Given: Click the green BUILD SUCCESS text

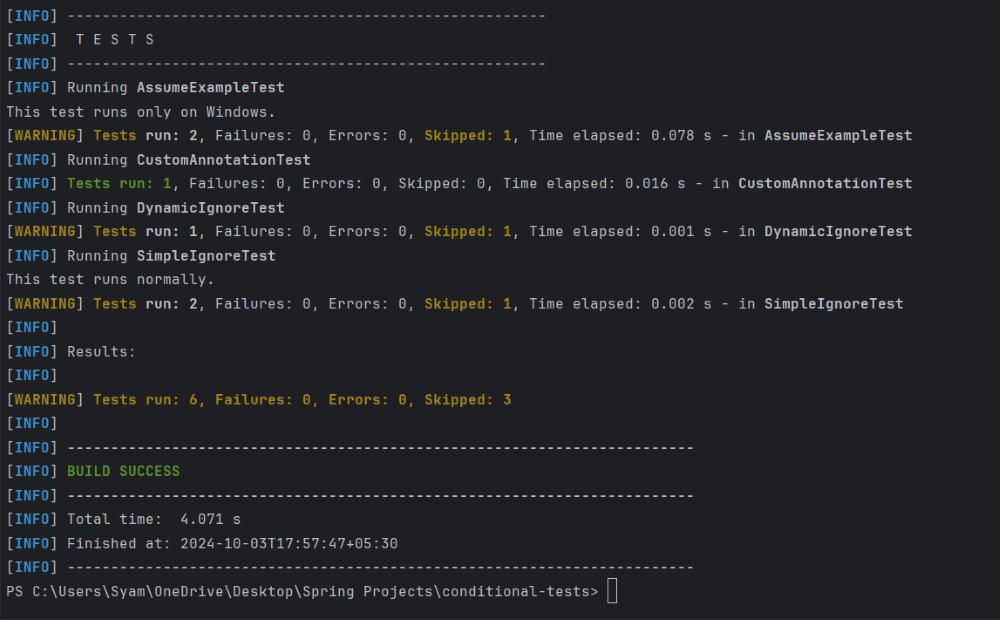Looking at the screenshot, I should click(123, 471).
